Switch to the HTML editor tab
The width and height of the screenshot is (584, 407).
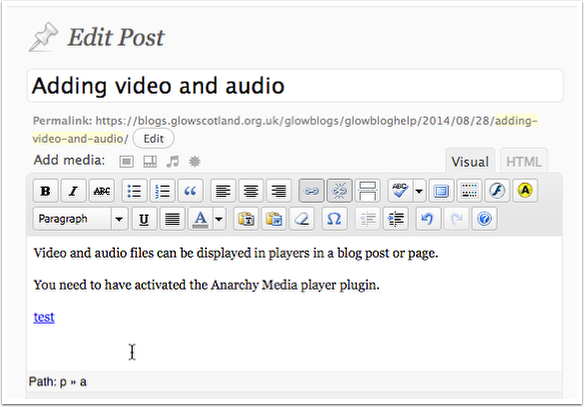(x=524, y=162)
